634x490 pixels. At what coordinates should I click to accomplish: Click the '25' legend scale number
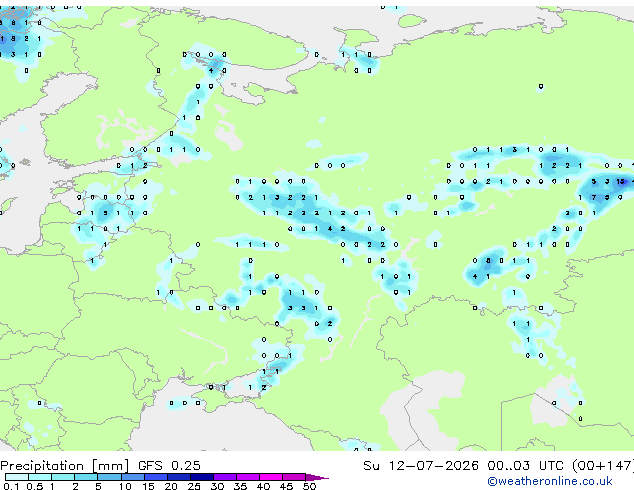coord(194,486)
